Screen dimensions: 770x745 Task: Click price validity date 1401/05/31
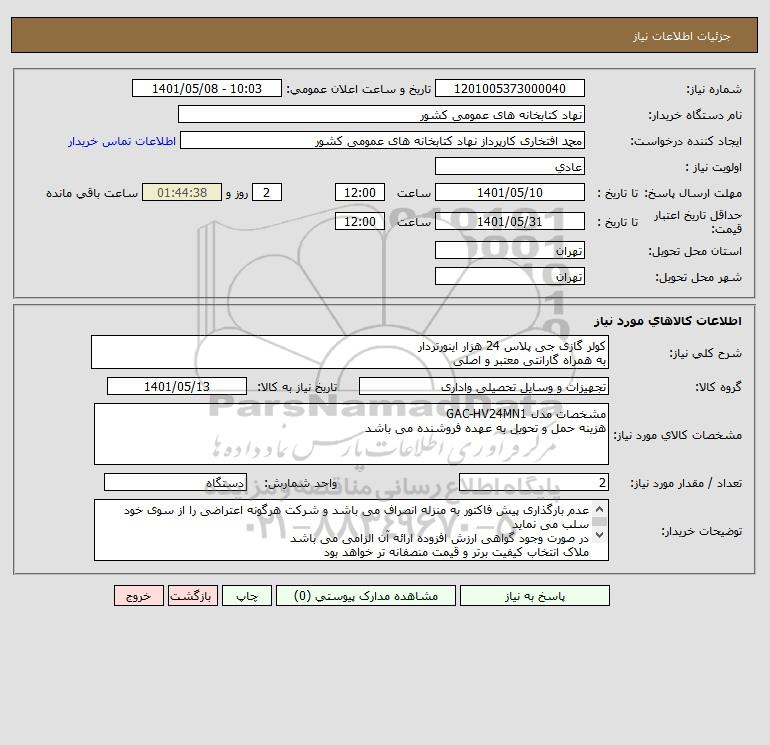coord(510,221)
